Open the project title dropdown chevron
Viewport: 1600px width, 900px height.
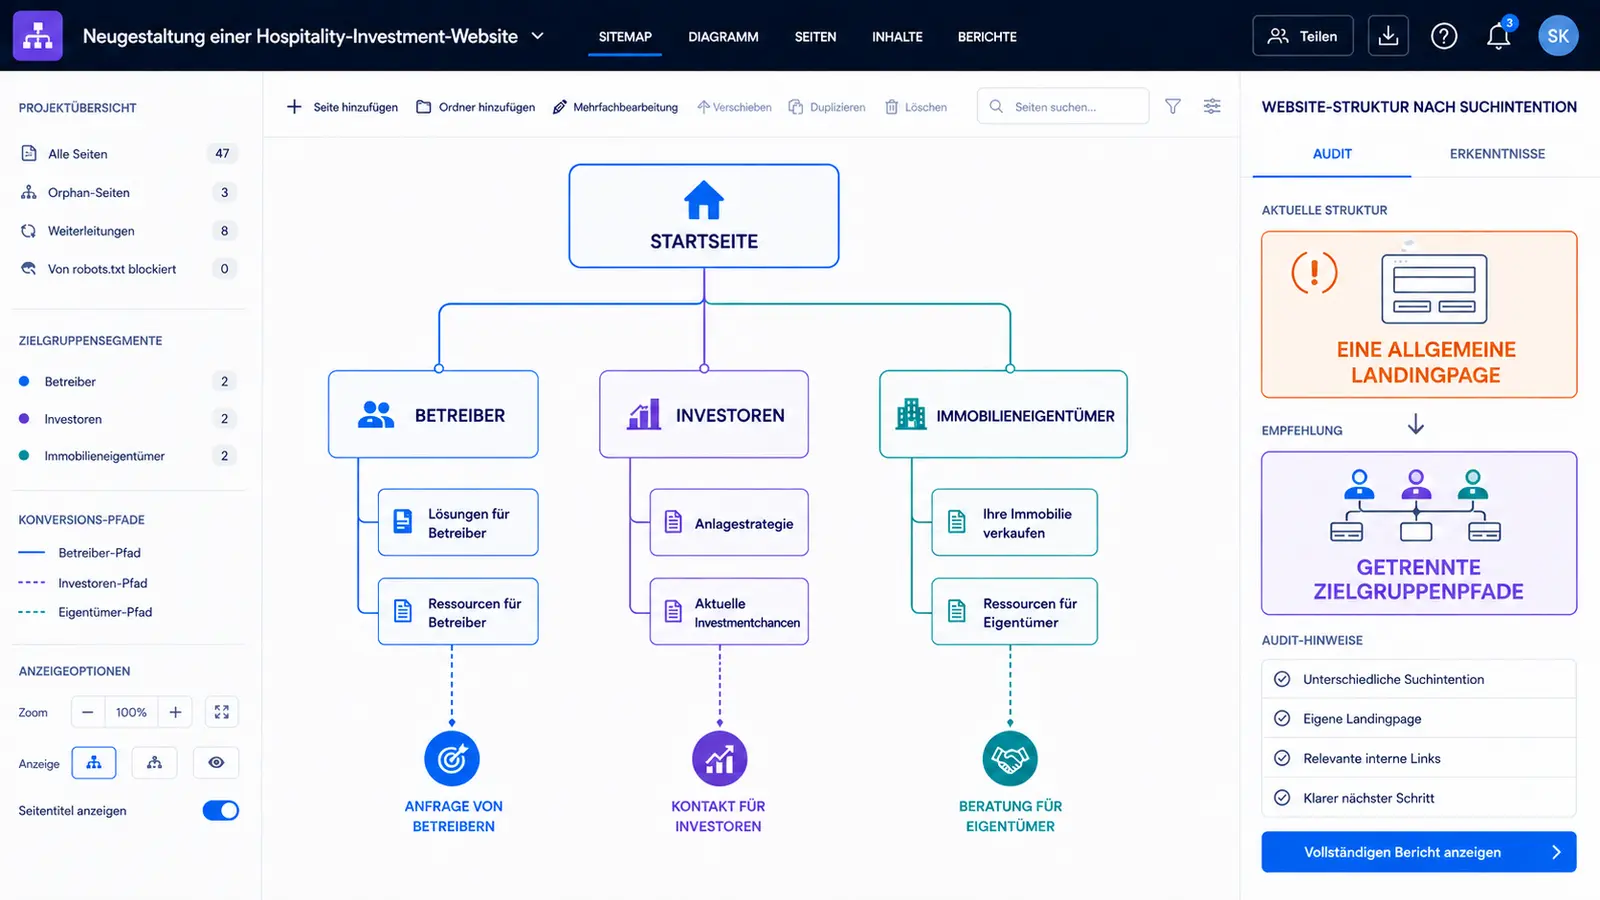coord(537,36)
